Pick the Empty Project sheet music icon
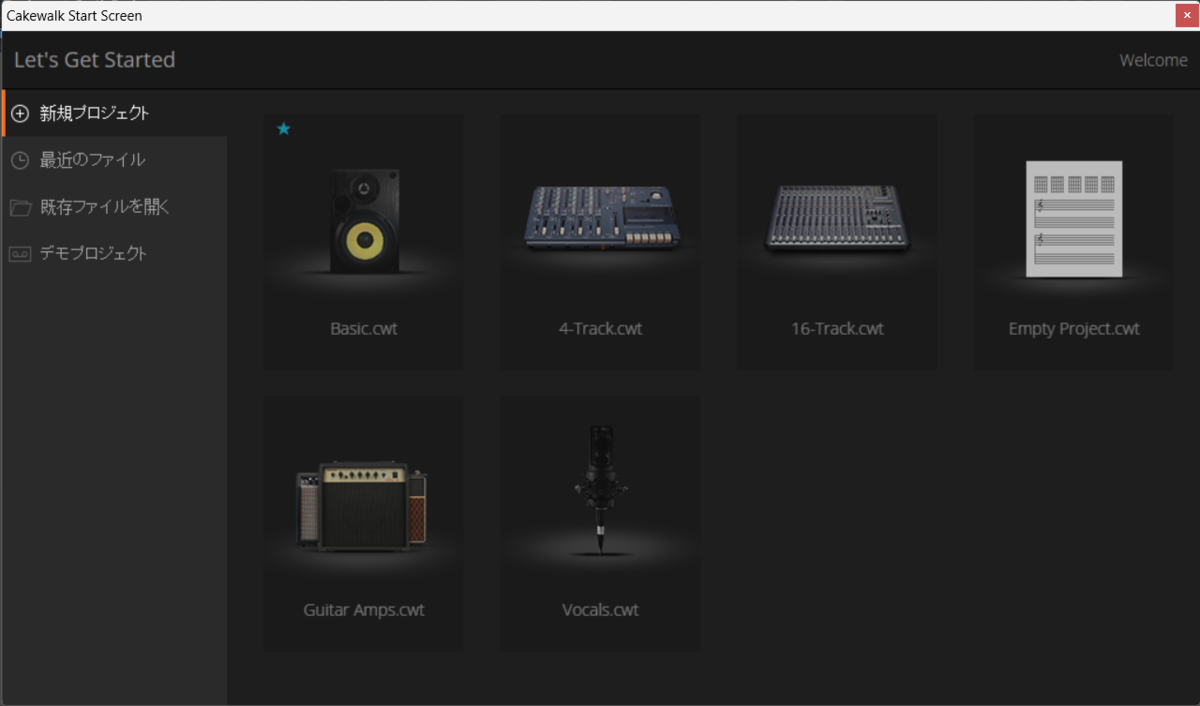The width and height of the screenshot is (1200, 706). (1074, 219)
